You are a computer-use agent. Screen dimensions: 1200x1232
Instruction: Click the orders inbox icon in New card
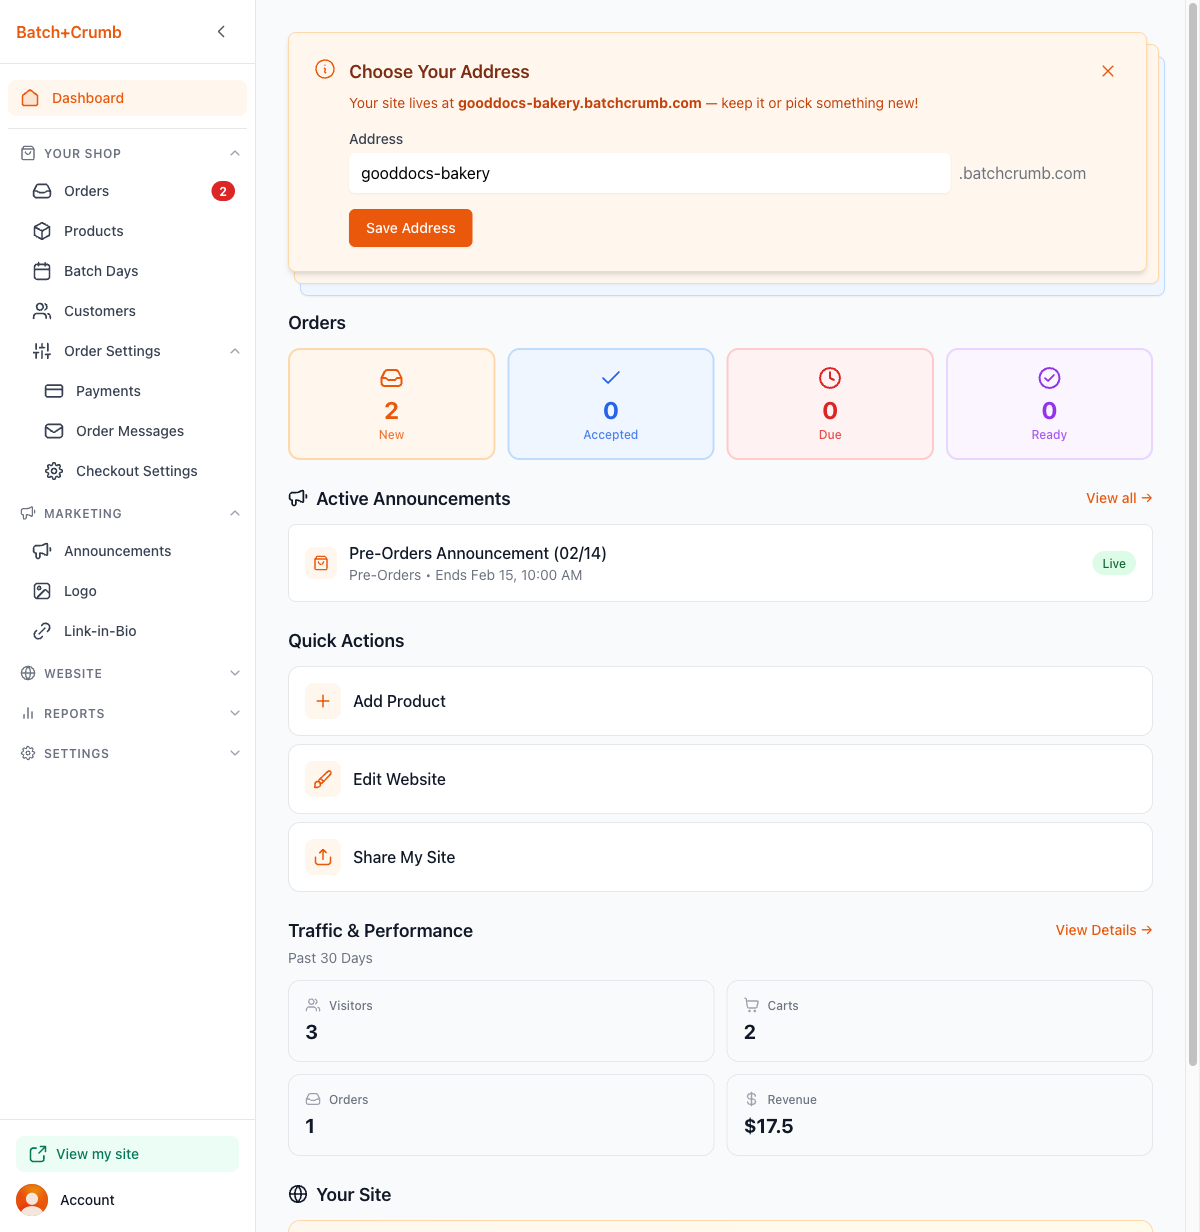[x=391, y=378]
